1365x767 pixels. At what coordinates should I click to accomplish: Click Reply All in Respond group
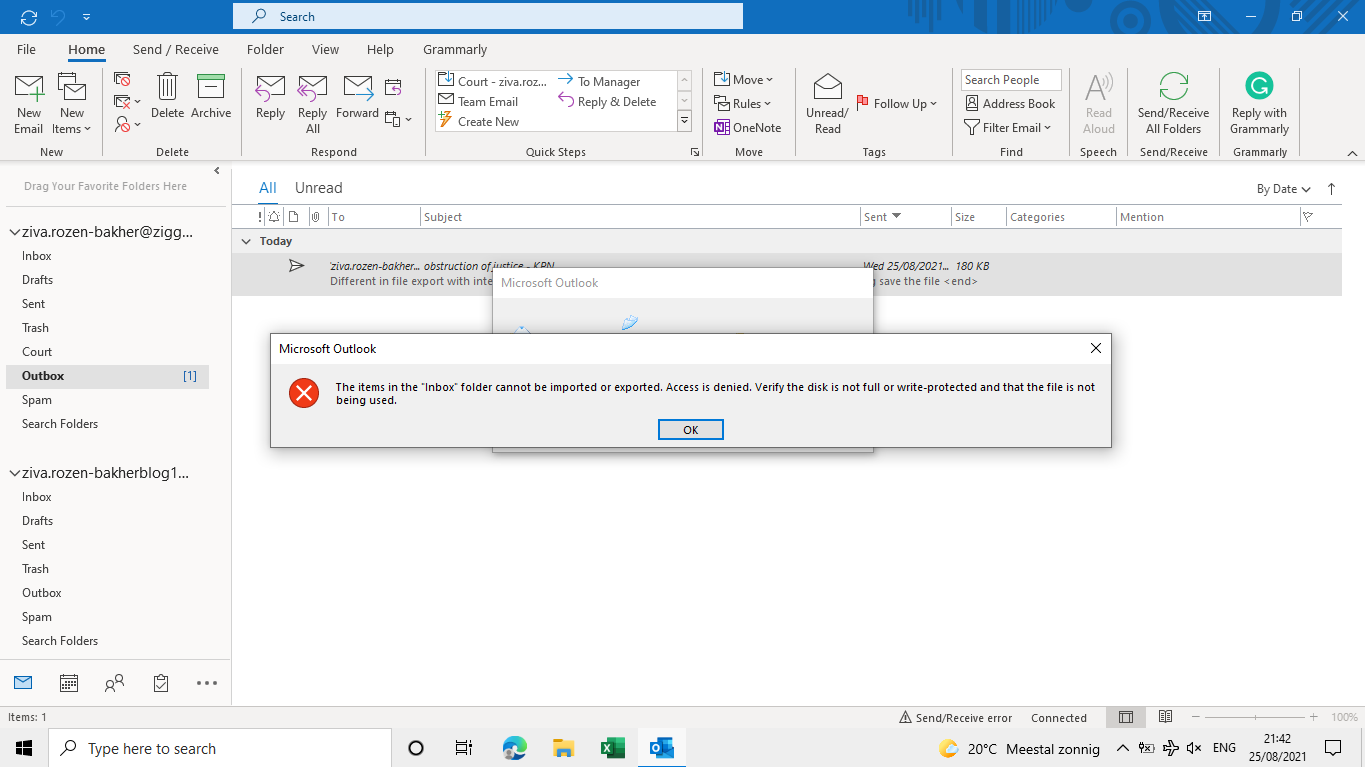click(313, 104)
